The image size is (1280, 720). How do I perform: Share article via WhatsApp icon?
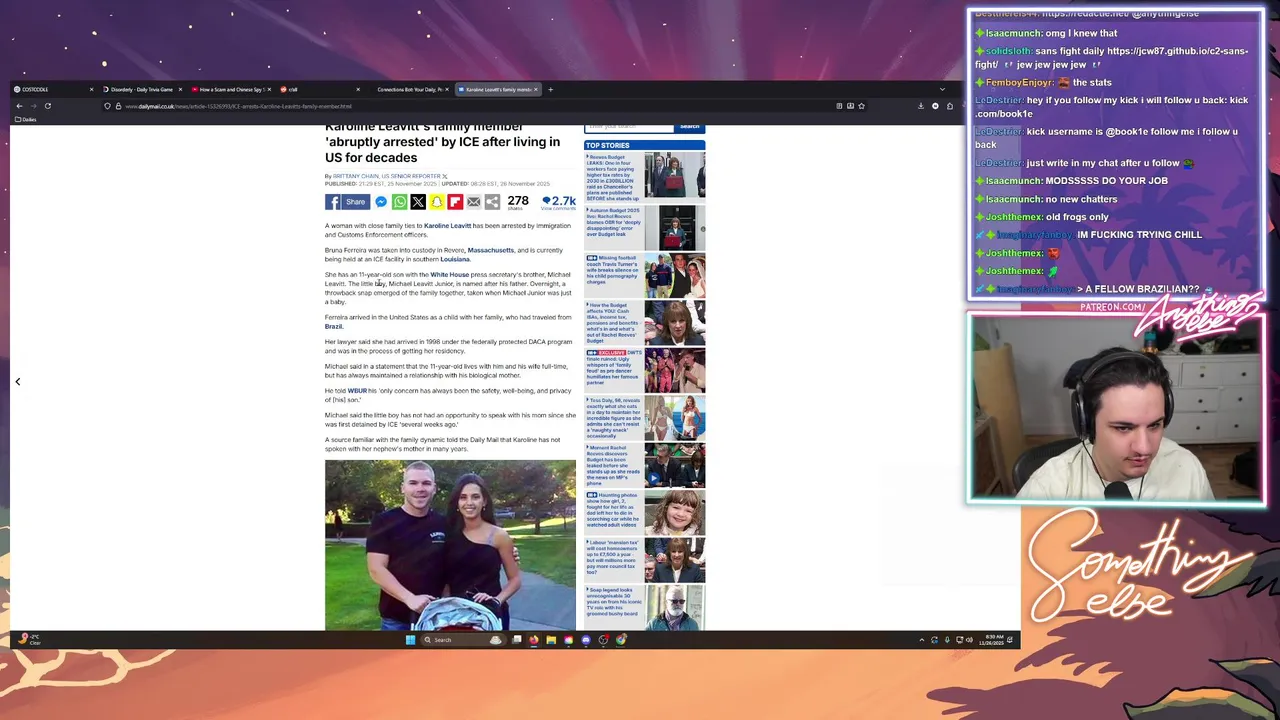tap(400, 202)
